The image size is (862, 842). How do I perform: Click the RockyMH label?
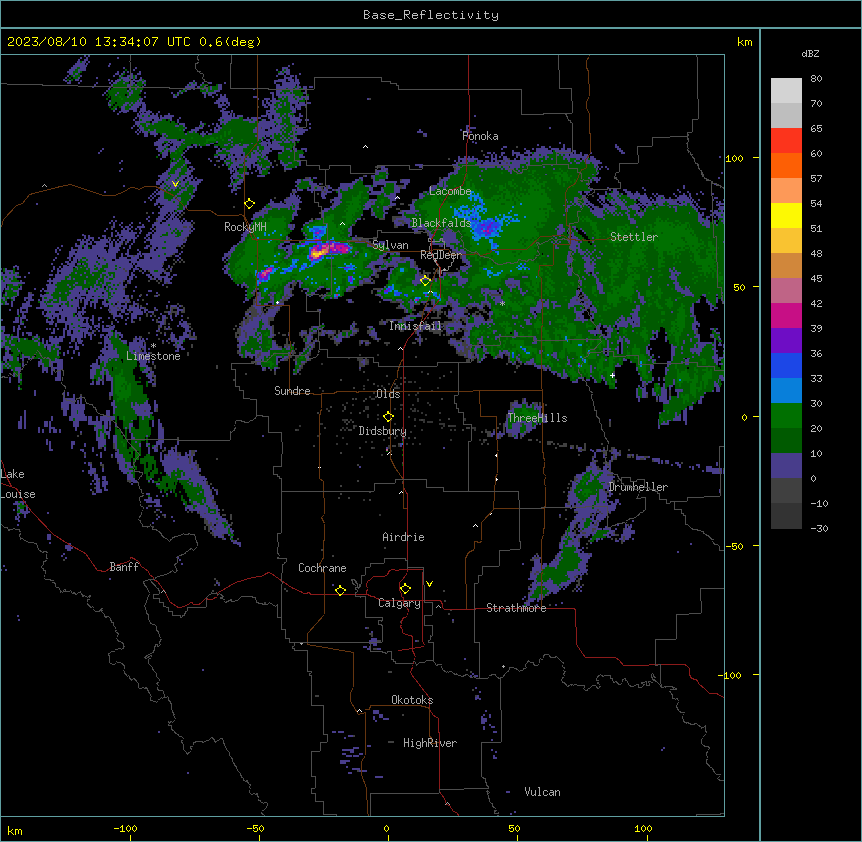(x=245, y=227)
